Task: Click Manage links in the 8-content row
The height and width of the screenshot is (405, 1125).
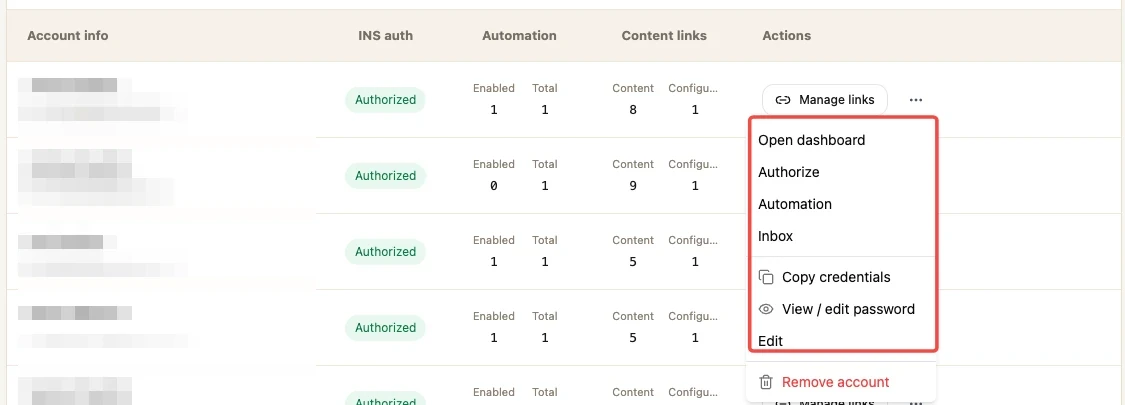Action: pos(824,100)
